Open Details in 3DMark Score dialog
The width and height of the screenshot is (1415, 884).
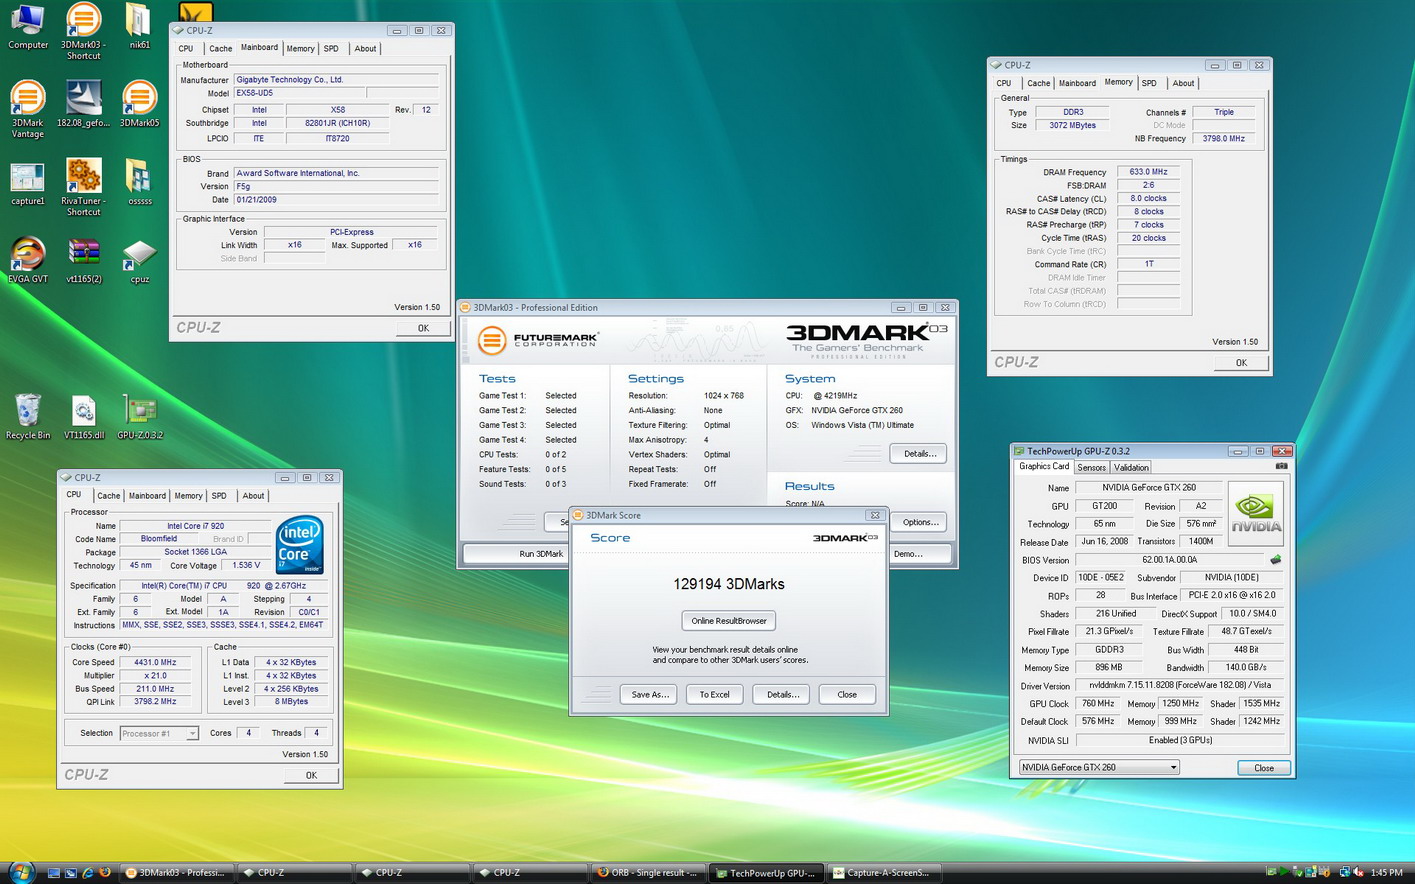(x=782, y=694)
